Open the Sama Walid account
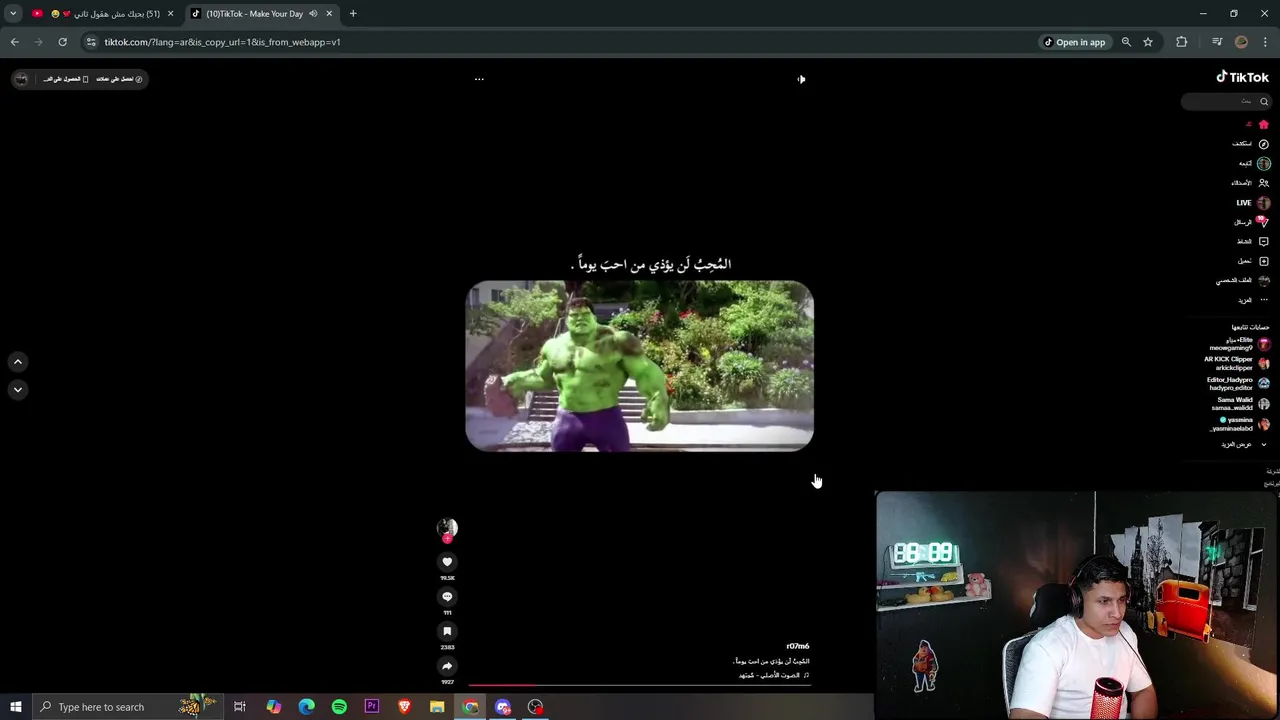Screen dimensions: 1280x720 pos(1240,404)
